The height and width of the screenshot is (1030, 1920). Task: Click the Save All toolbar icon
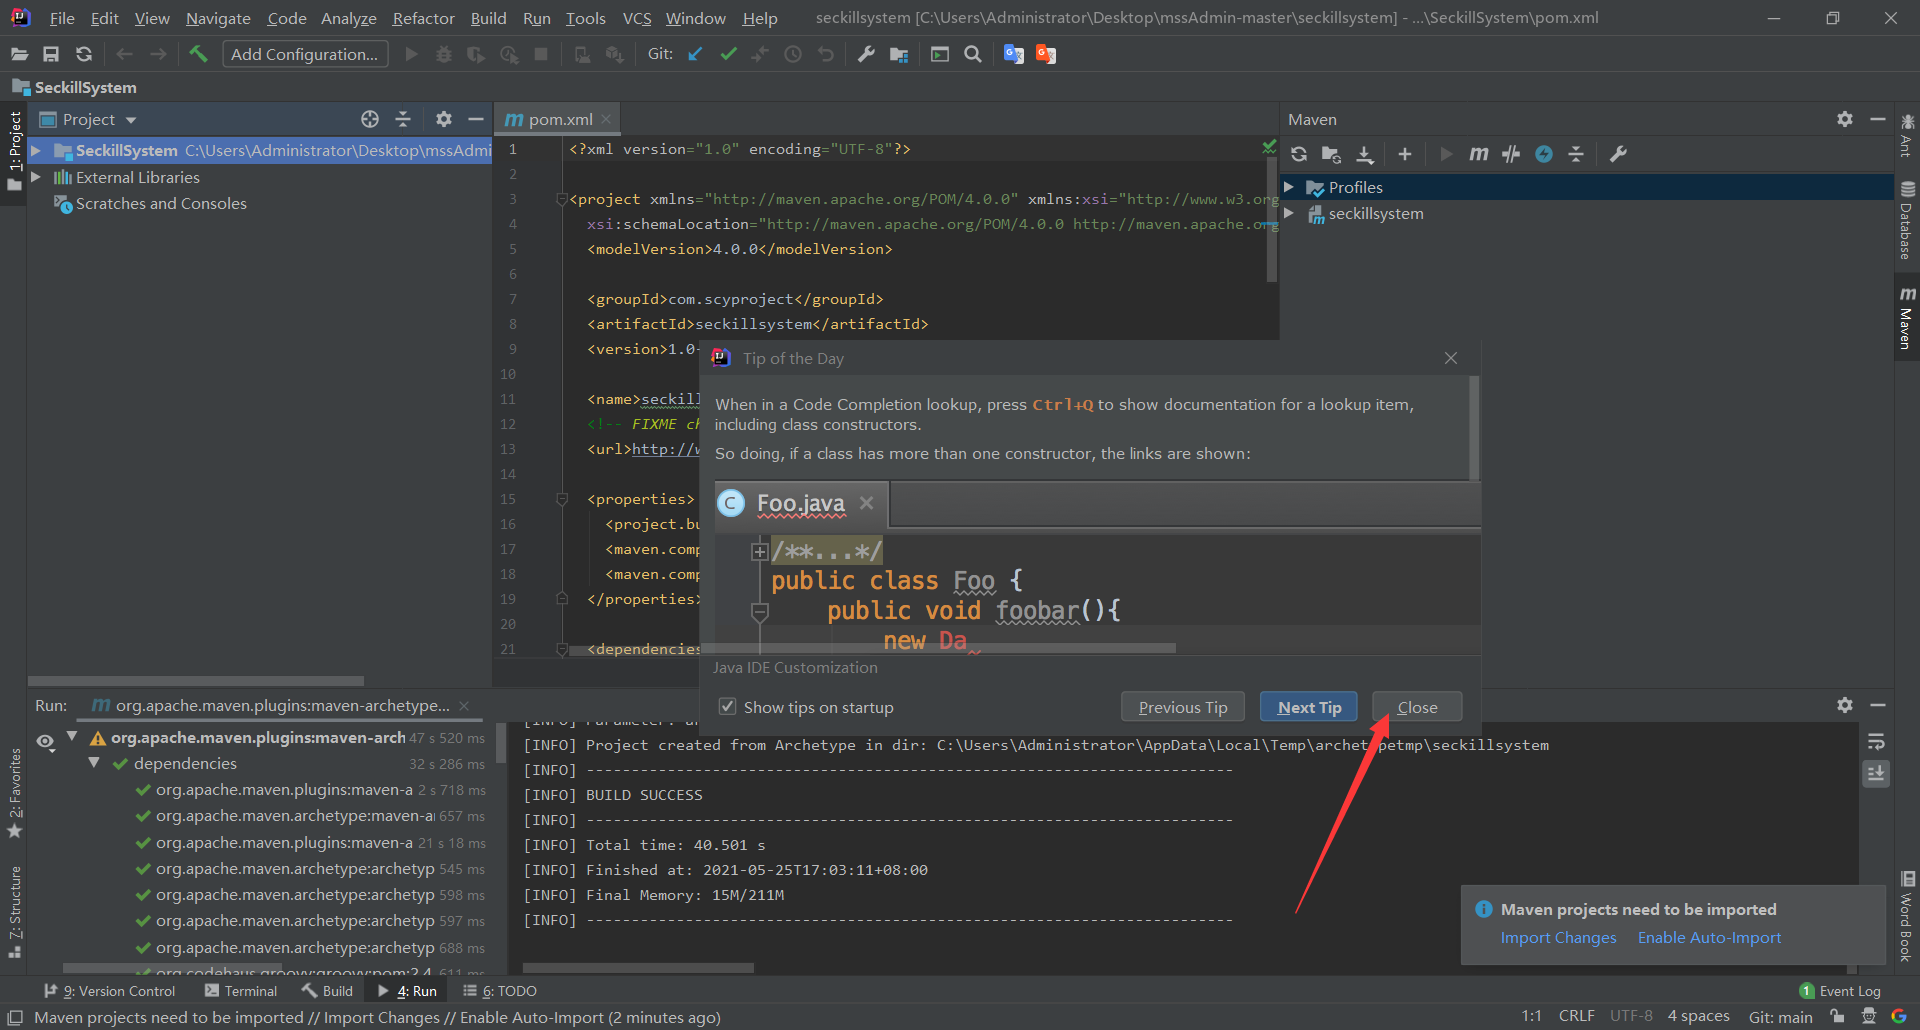click(x=51, y=54)
